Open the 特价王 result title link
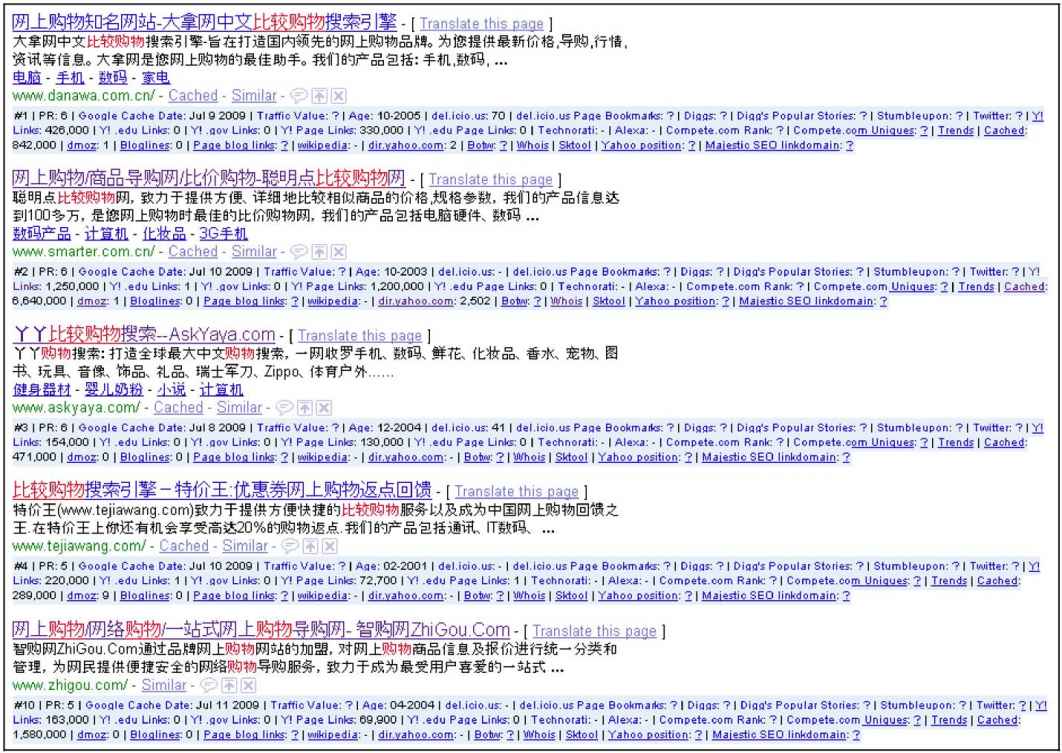 click(x=222, y=490)
